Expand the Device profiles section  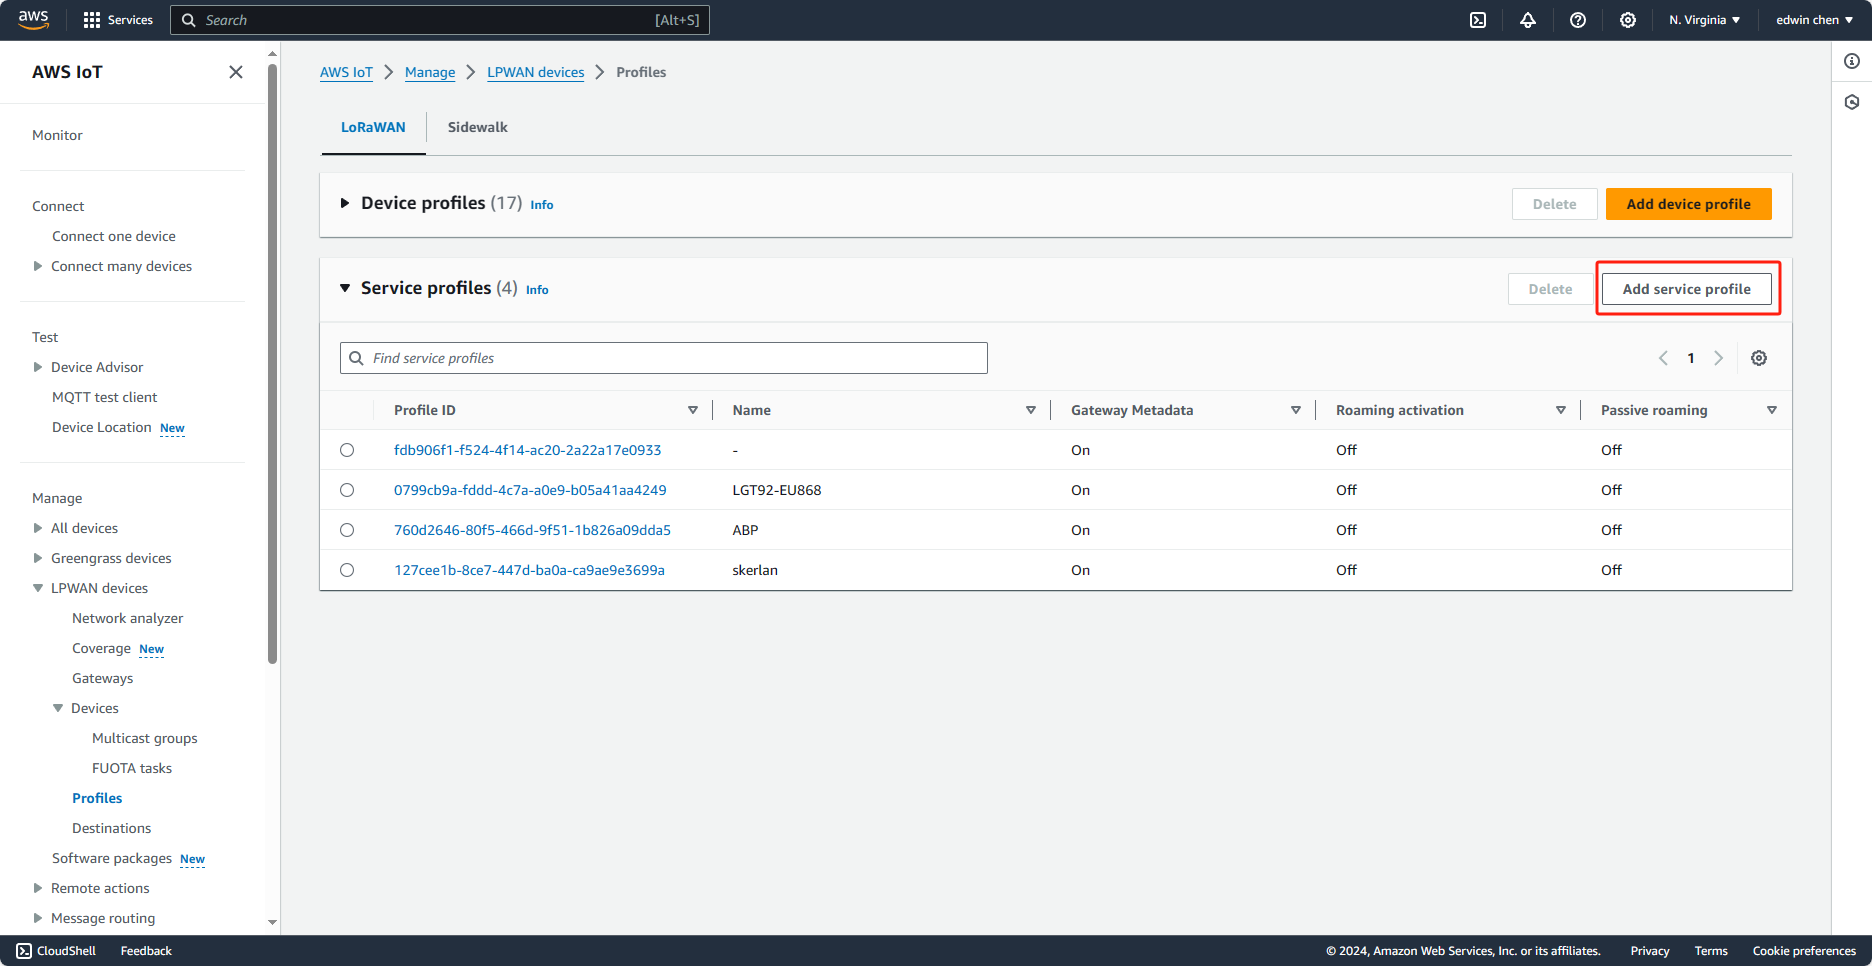tap(345, 203)
